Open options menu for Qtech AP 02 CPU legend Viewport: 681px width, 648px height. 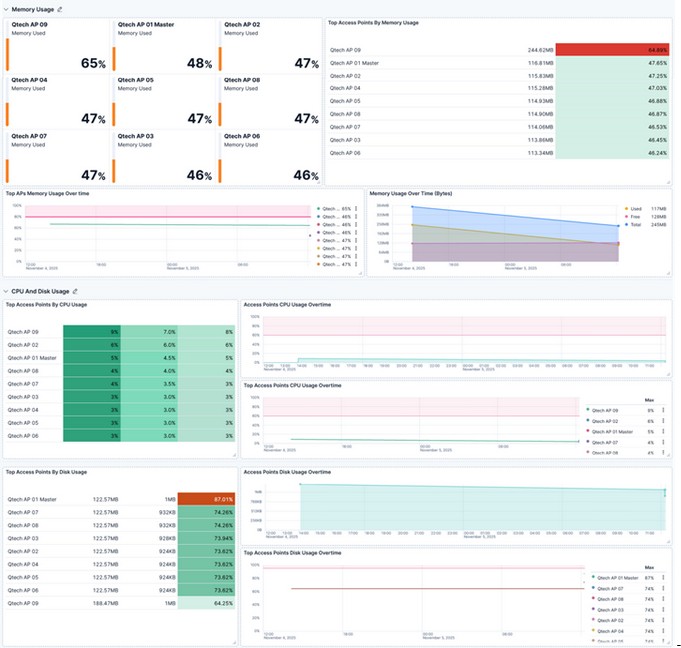point(663,421)
